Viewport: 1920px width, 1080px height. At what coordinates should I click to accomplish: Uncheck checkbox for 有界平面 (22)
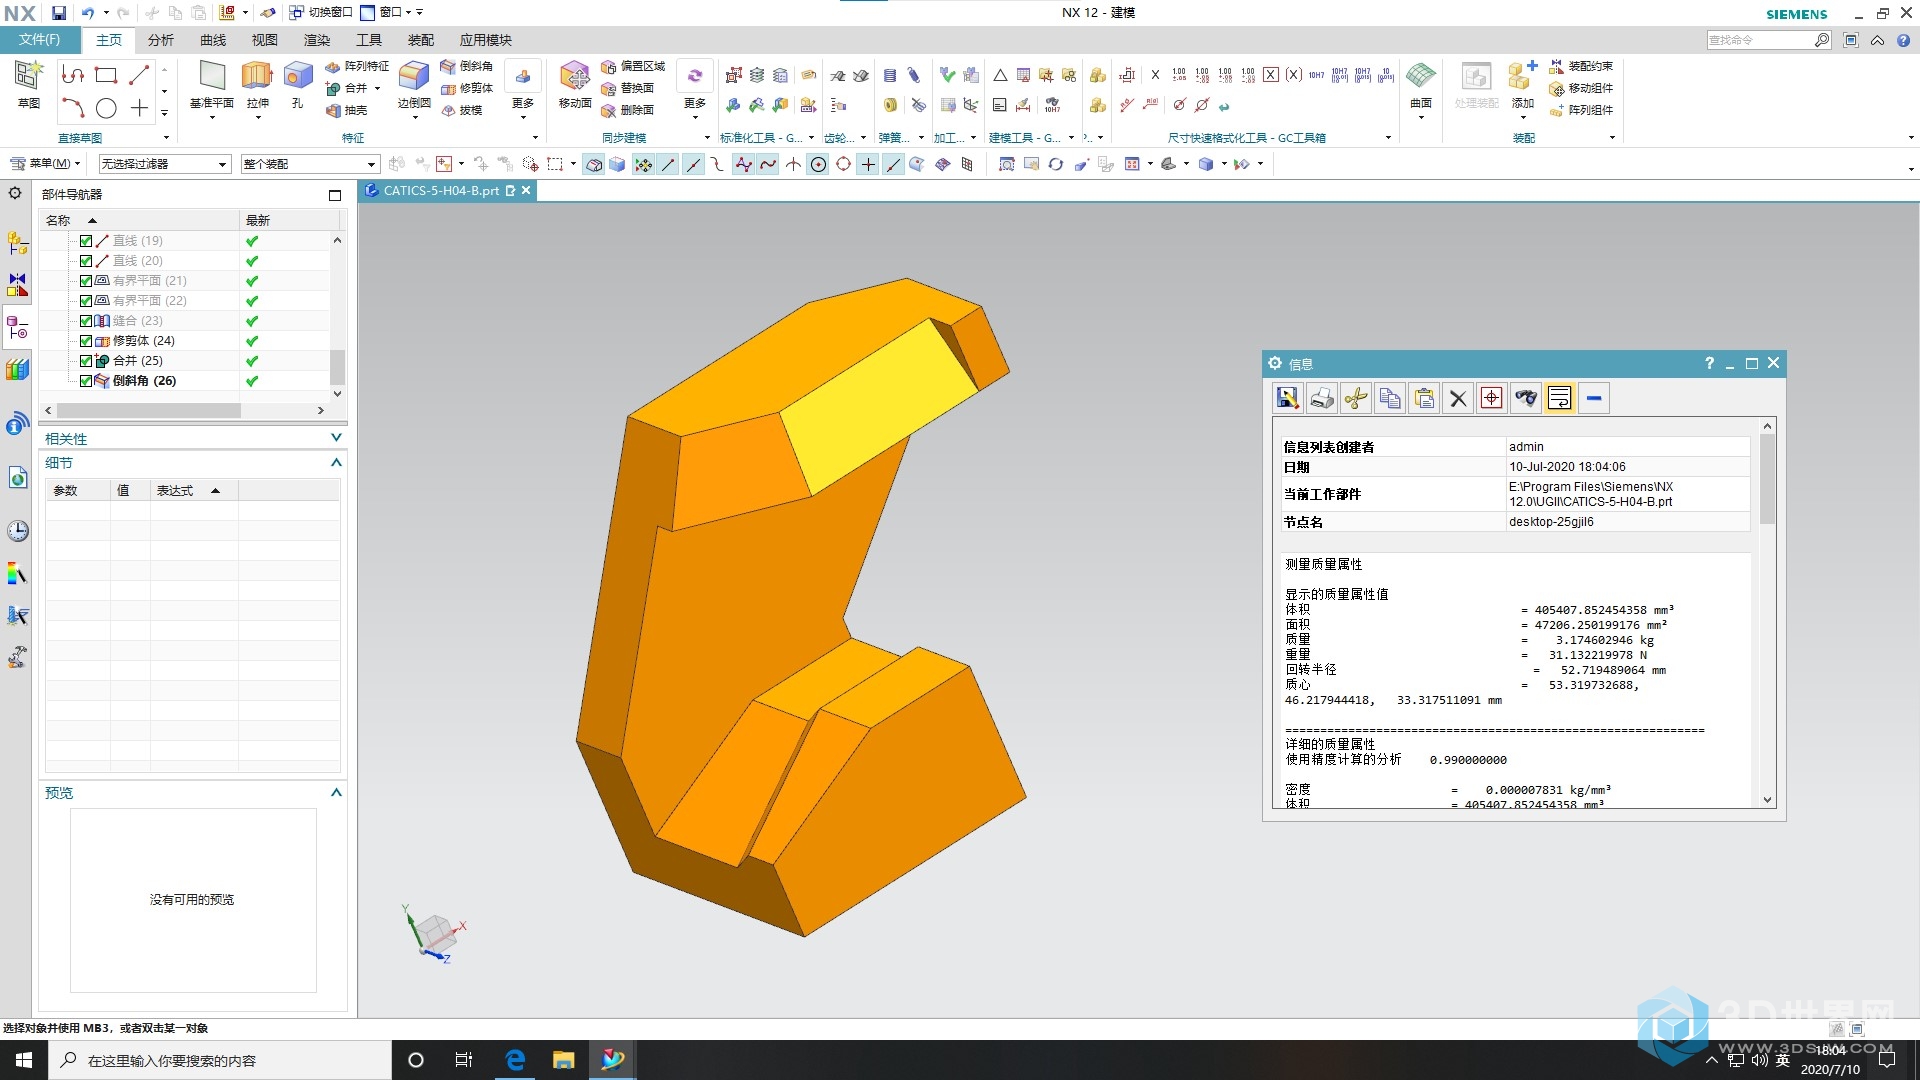(x=86, y=301)
